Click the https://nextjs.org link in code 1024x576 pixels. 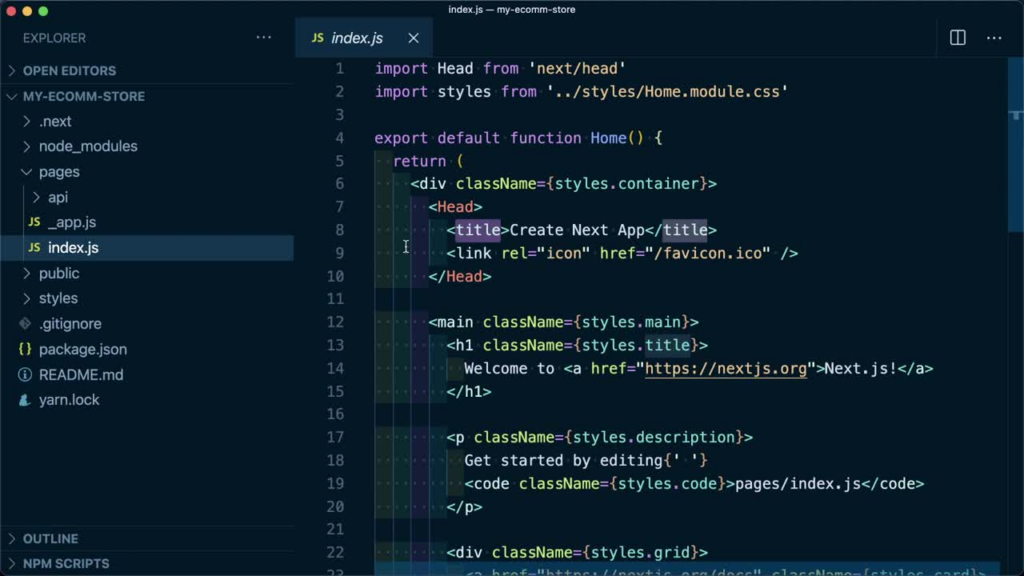coord(725,368)
